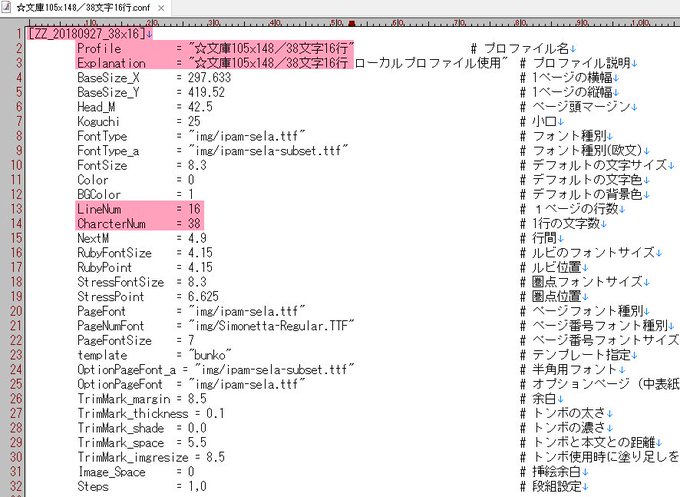Click the comment # テンプレート指定

pyautogui.click(x=575, y=355)
